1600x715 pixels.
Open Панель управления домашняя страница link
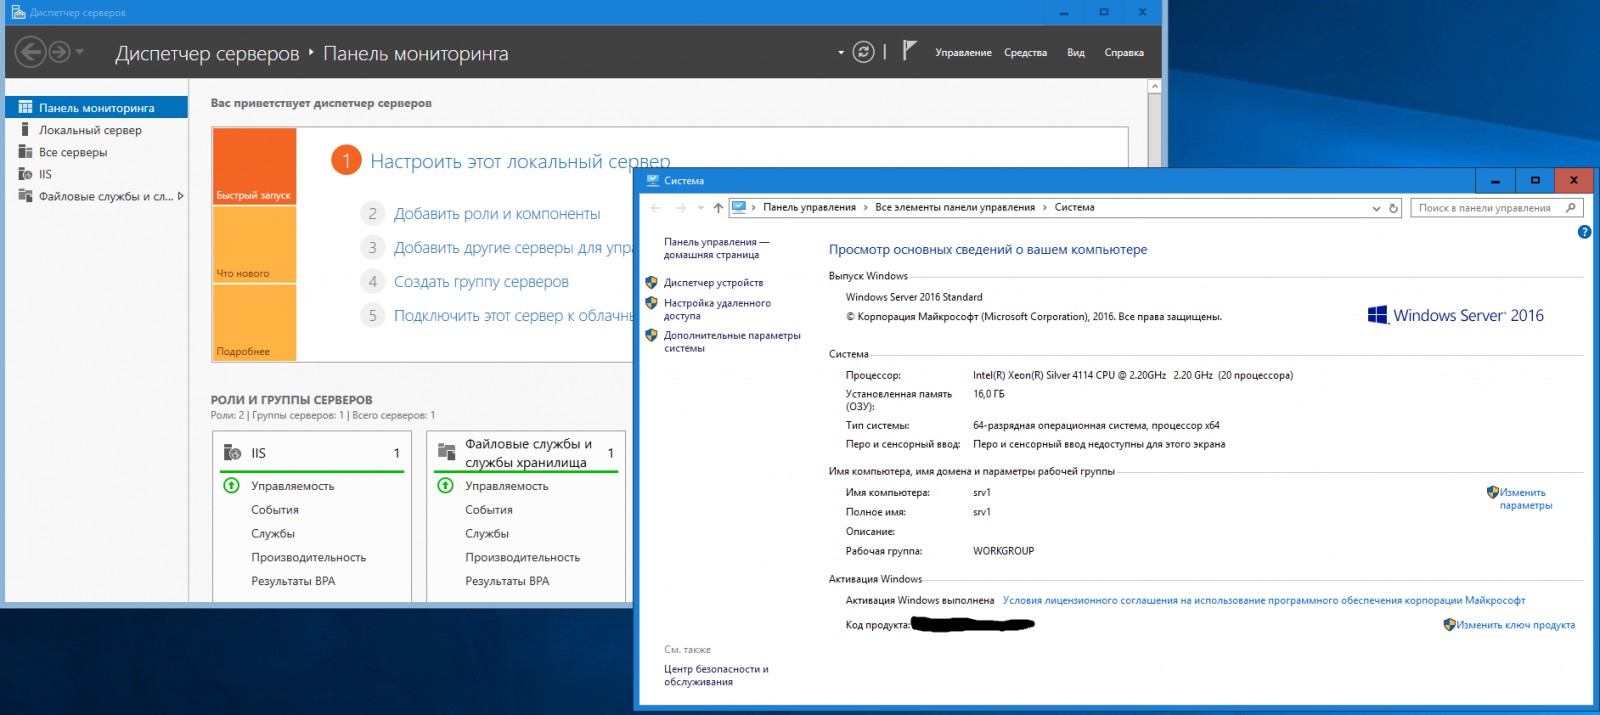(x=716, y=248)
